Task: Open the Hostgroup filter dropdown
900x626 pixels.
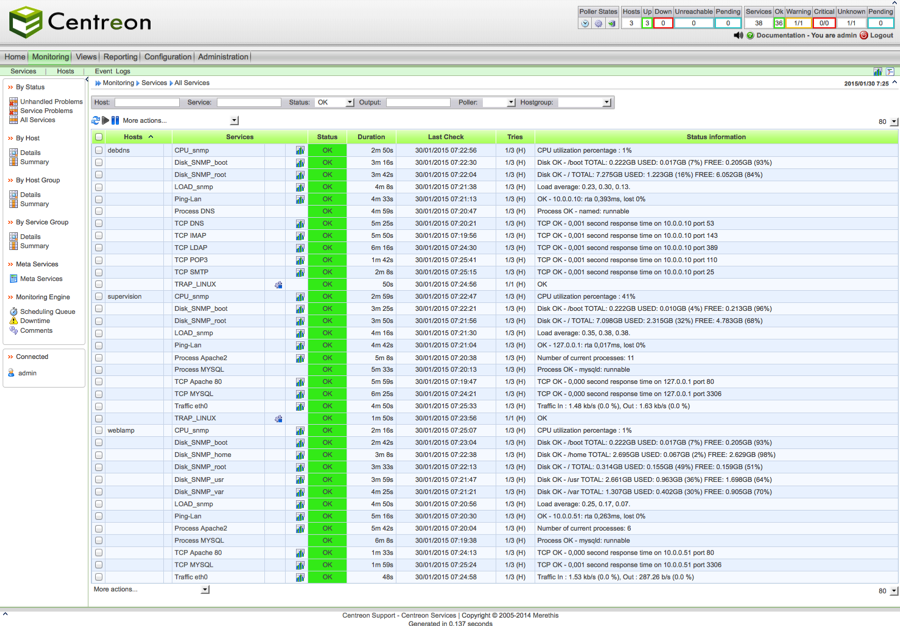Action: click(585, 102)
